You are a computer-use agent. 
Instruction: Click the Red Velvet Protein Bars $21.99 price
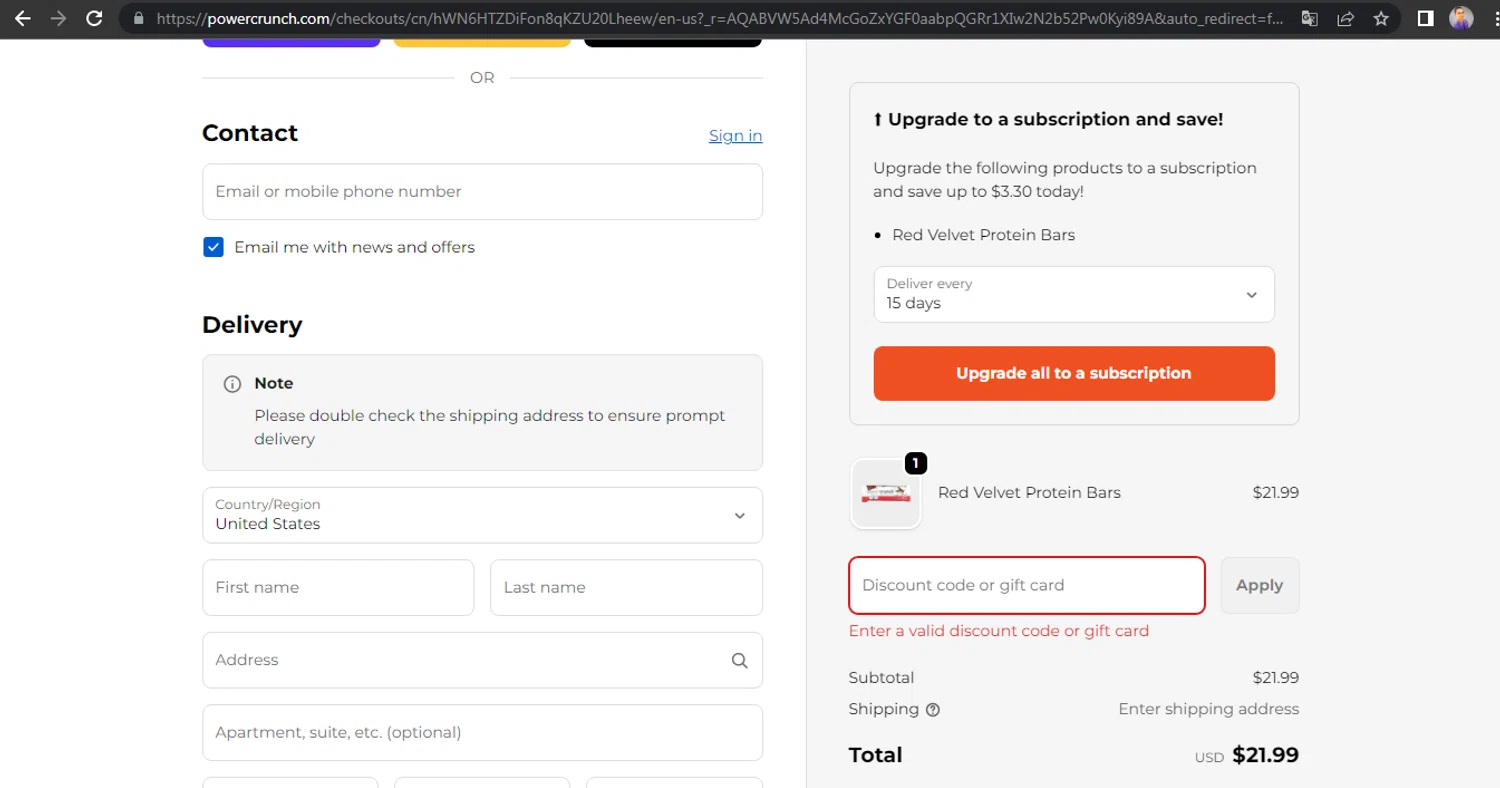[x=1275, y=493]
